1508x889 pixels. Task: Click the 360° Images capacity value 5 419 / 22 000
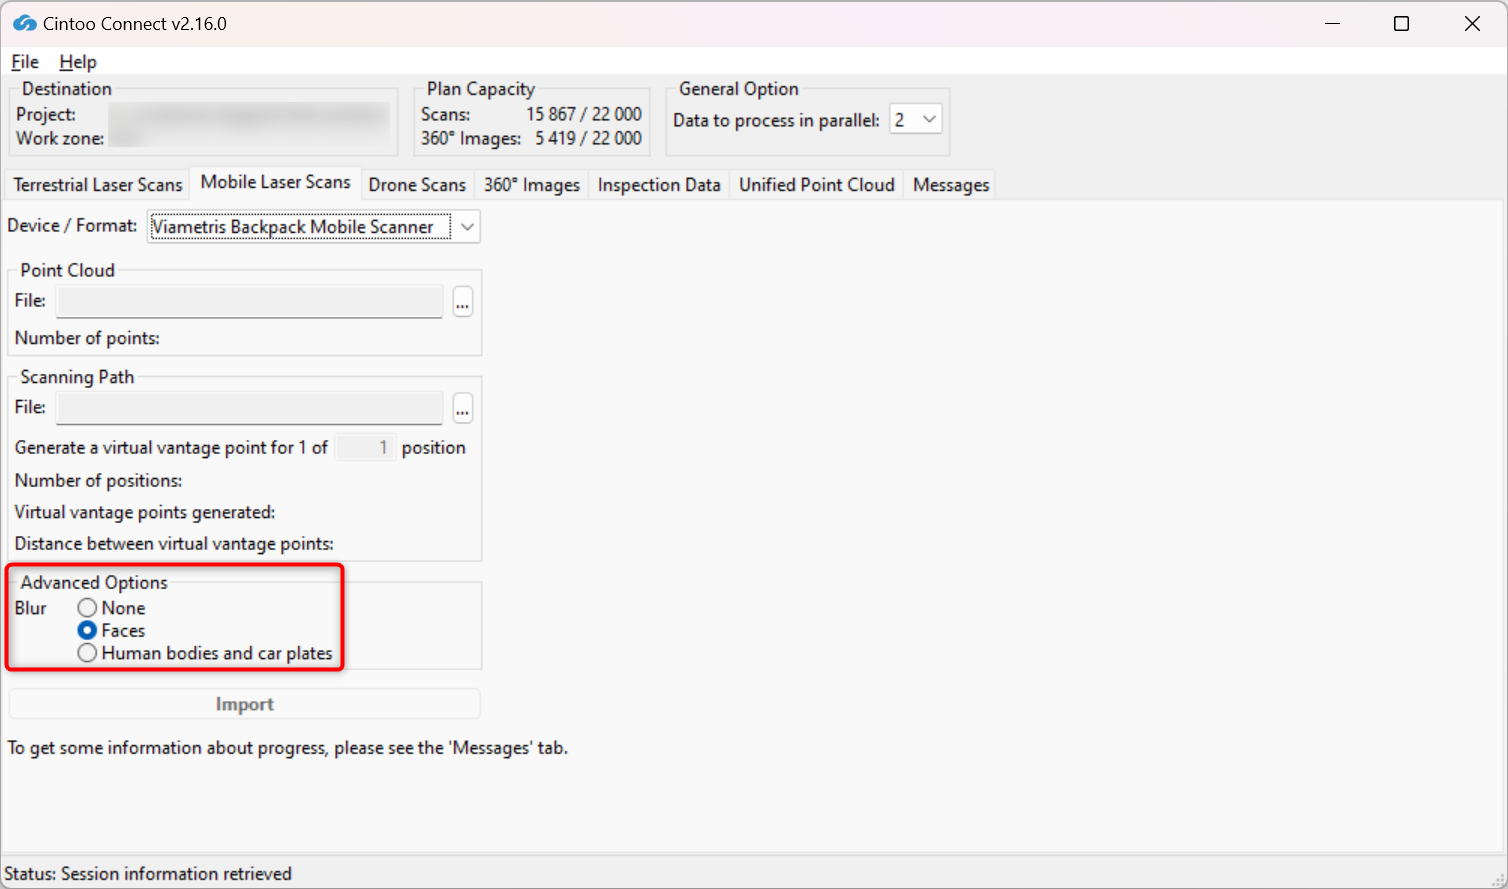(x=588, y=138)
